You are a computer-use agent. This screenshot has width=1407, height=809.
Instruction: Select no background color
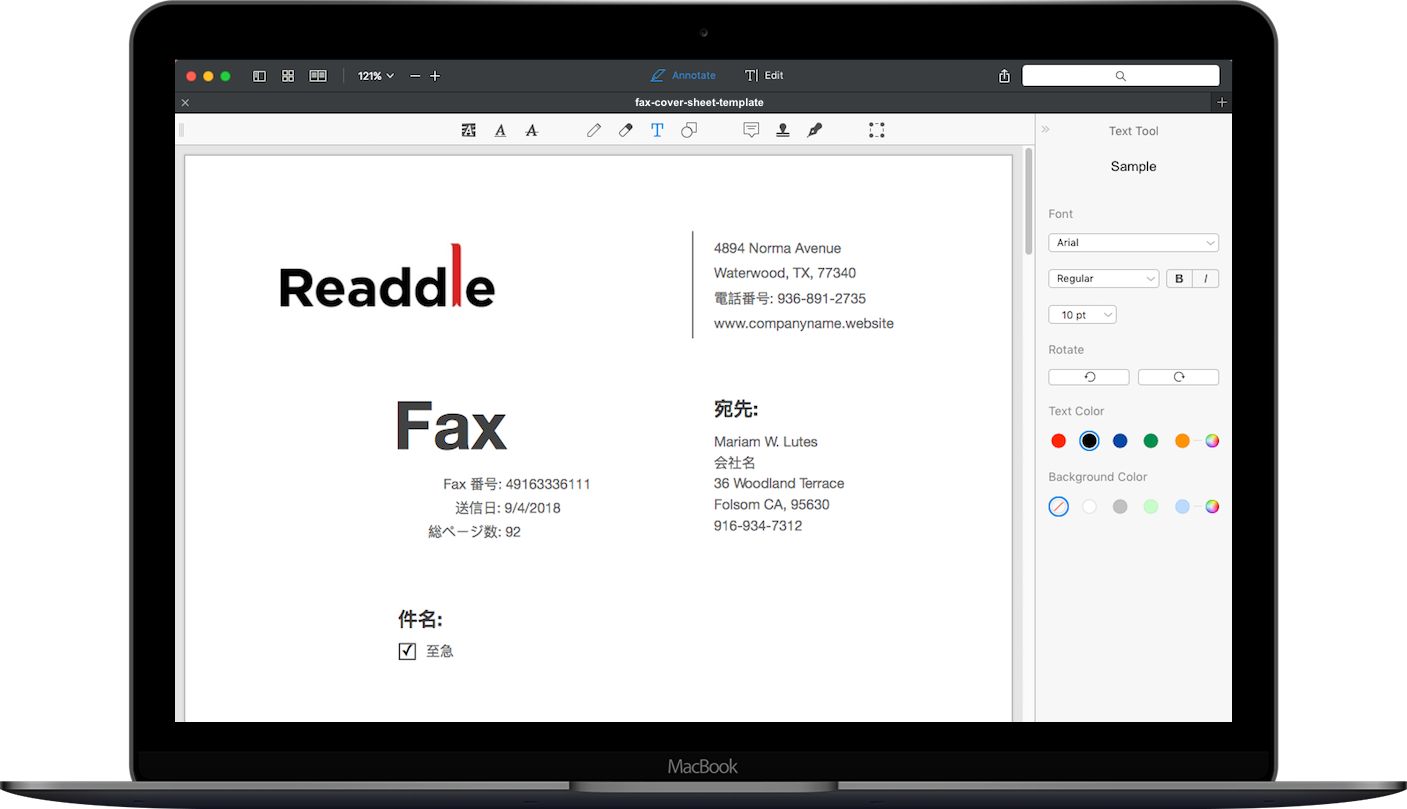(x=1059, y=507)
